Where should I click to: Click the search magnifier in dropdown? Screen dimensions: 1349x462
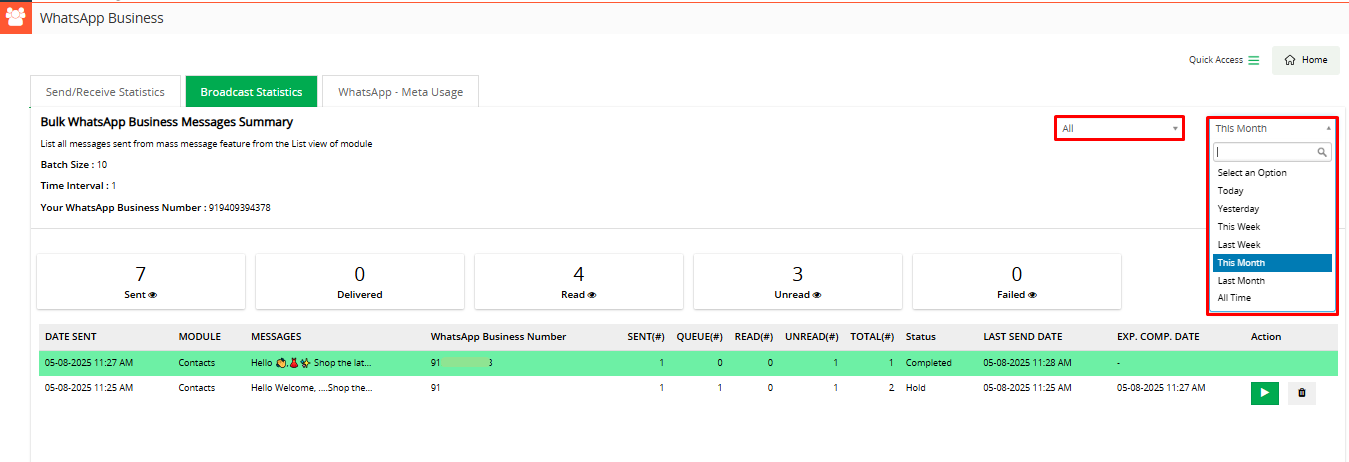[x=1322, y=152]
